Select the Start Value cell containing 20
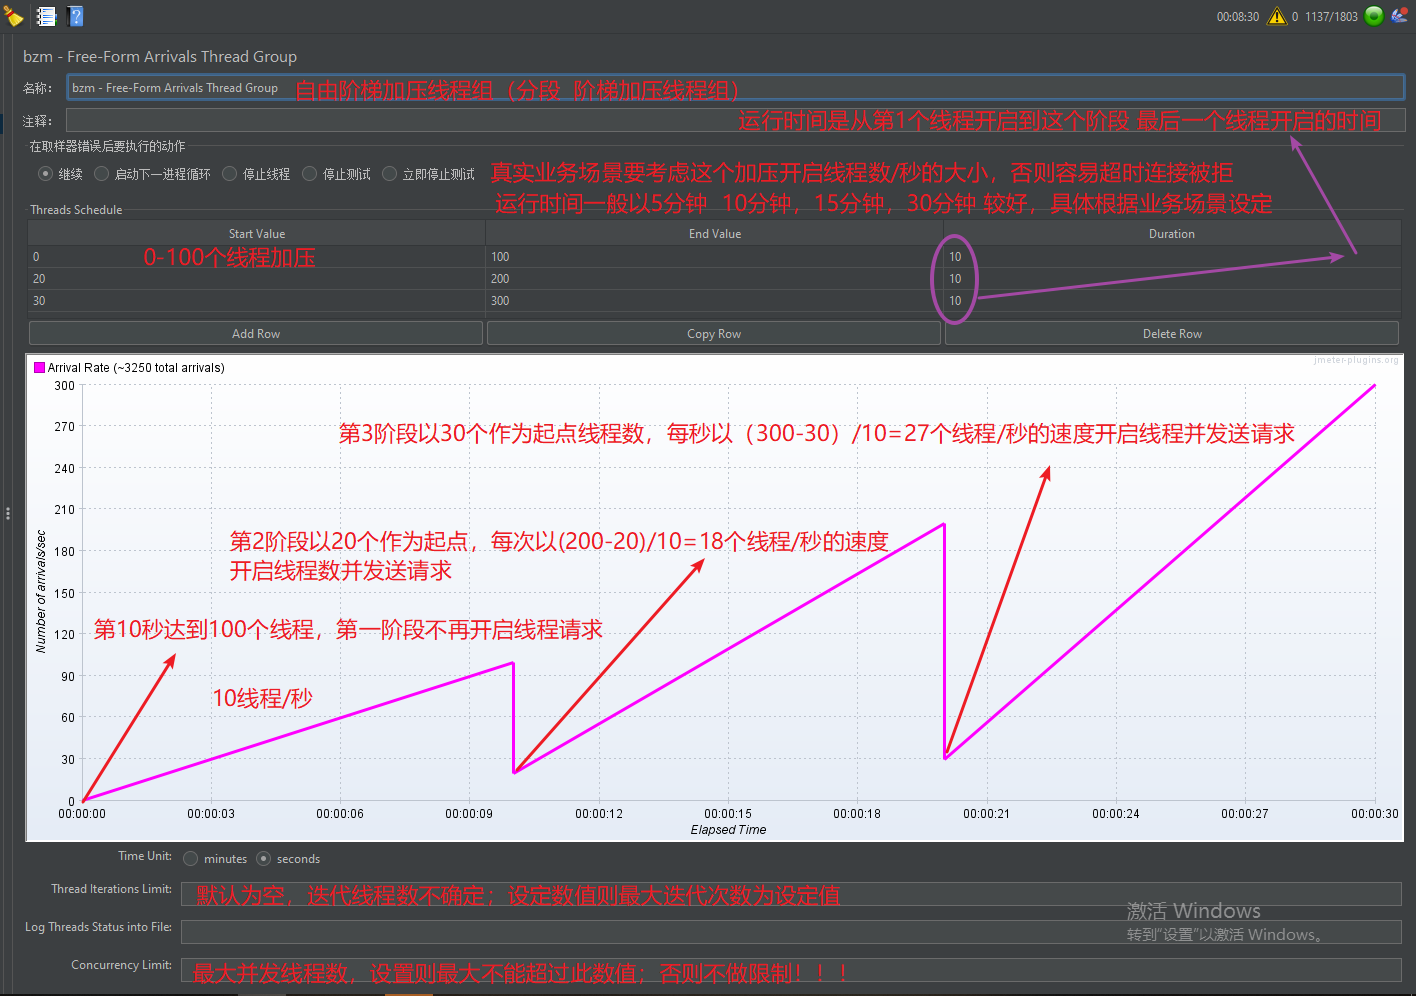 (257, 278)
